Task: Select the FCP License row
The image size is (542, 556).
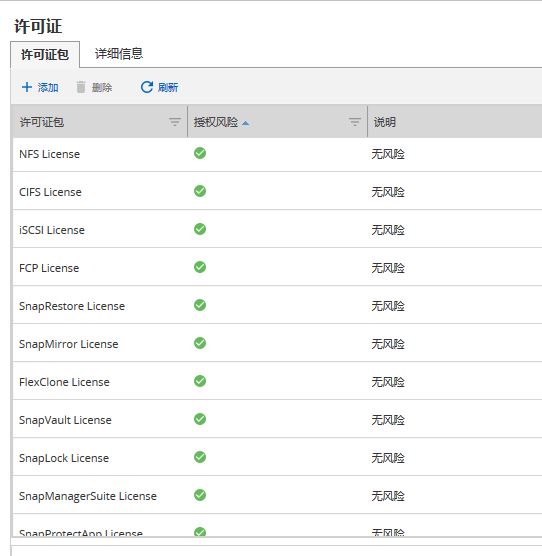Action: click(x=277, y=267)
